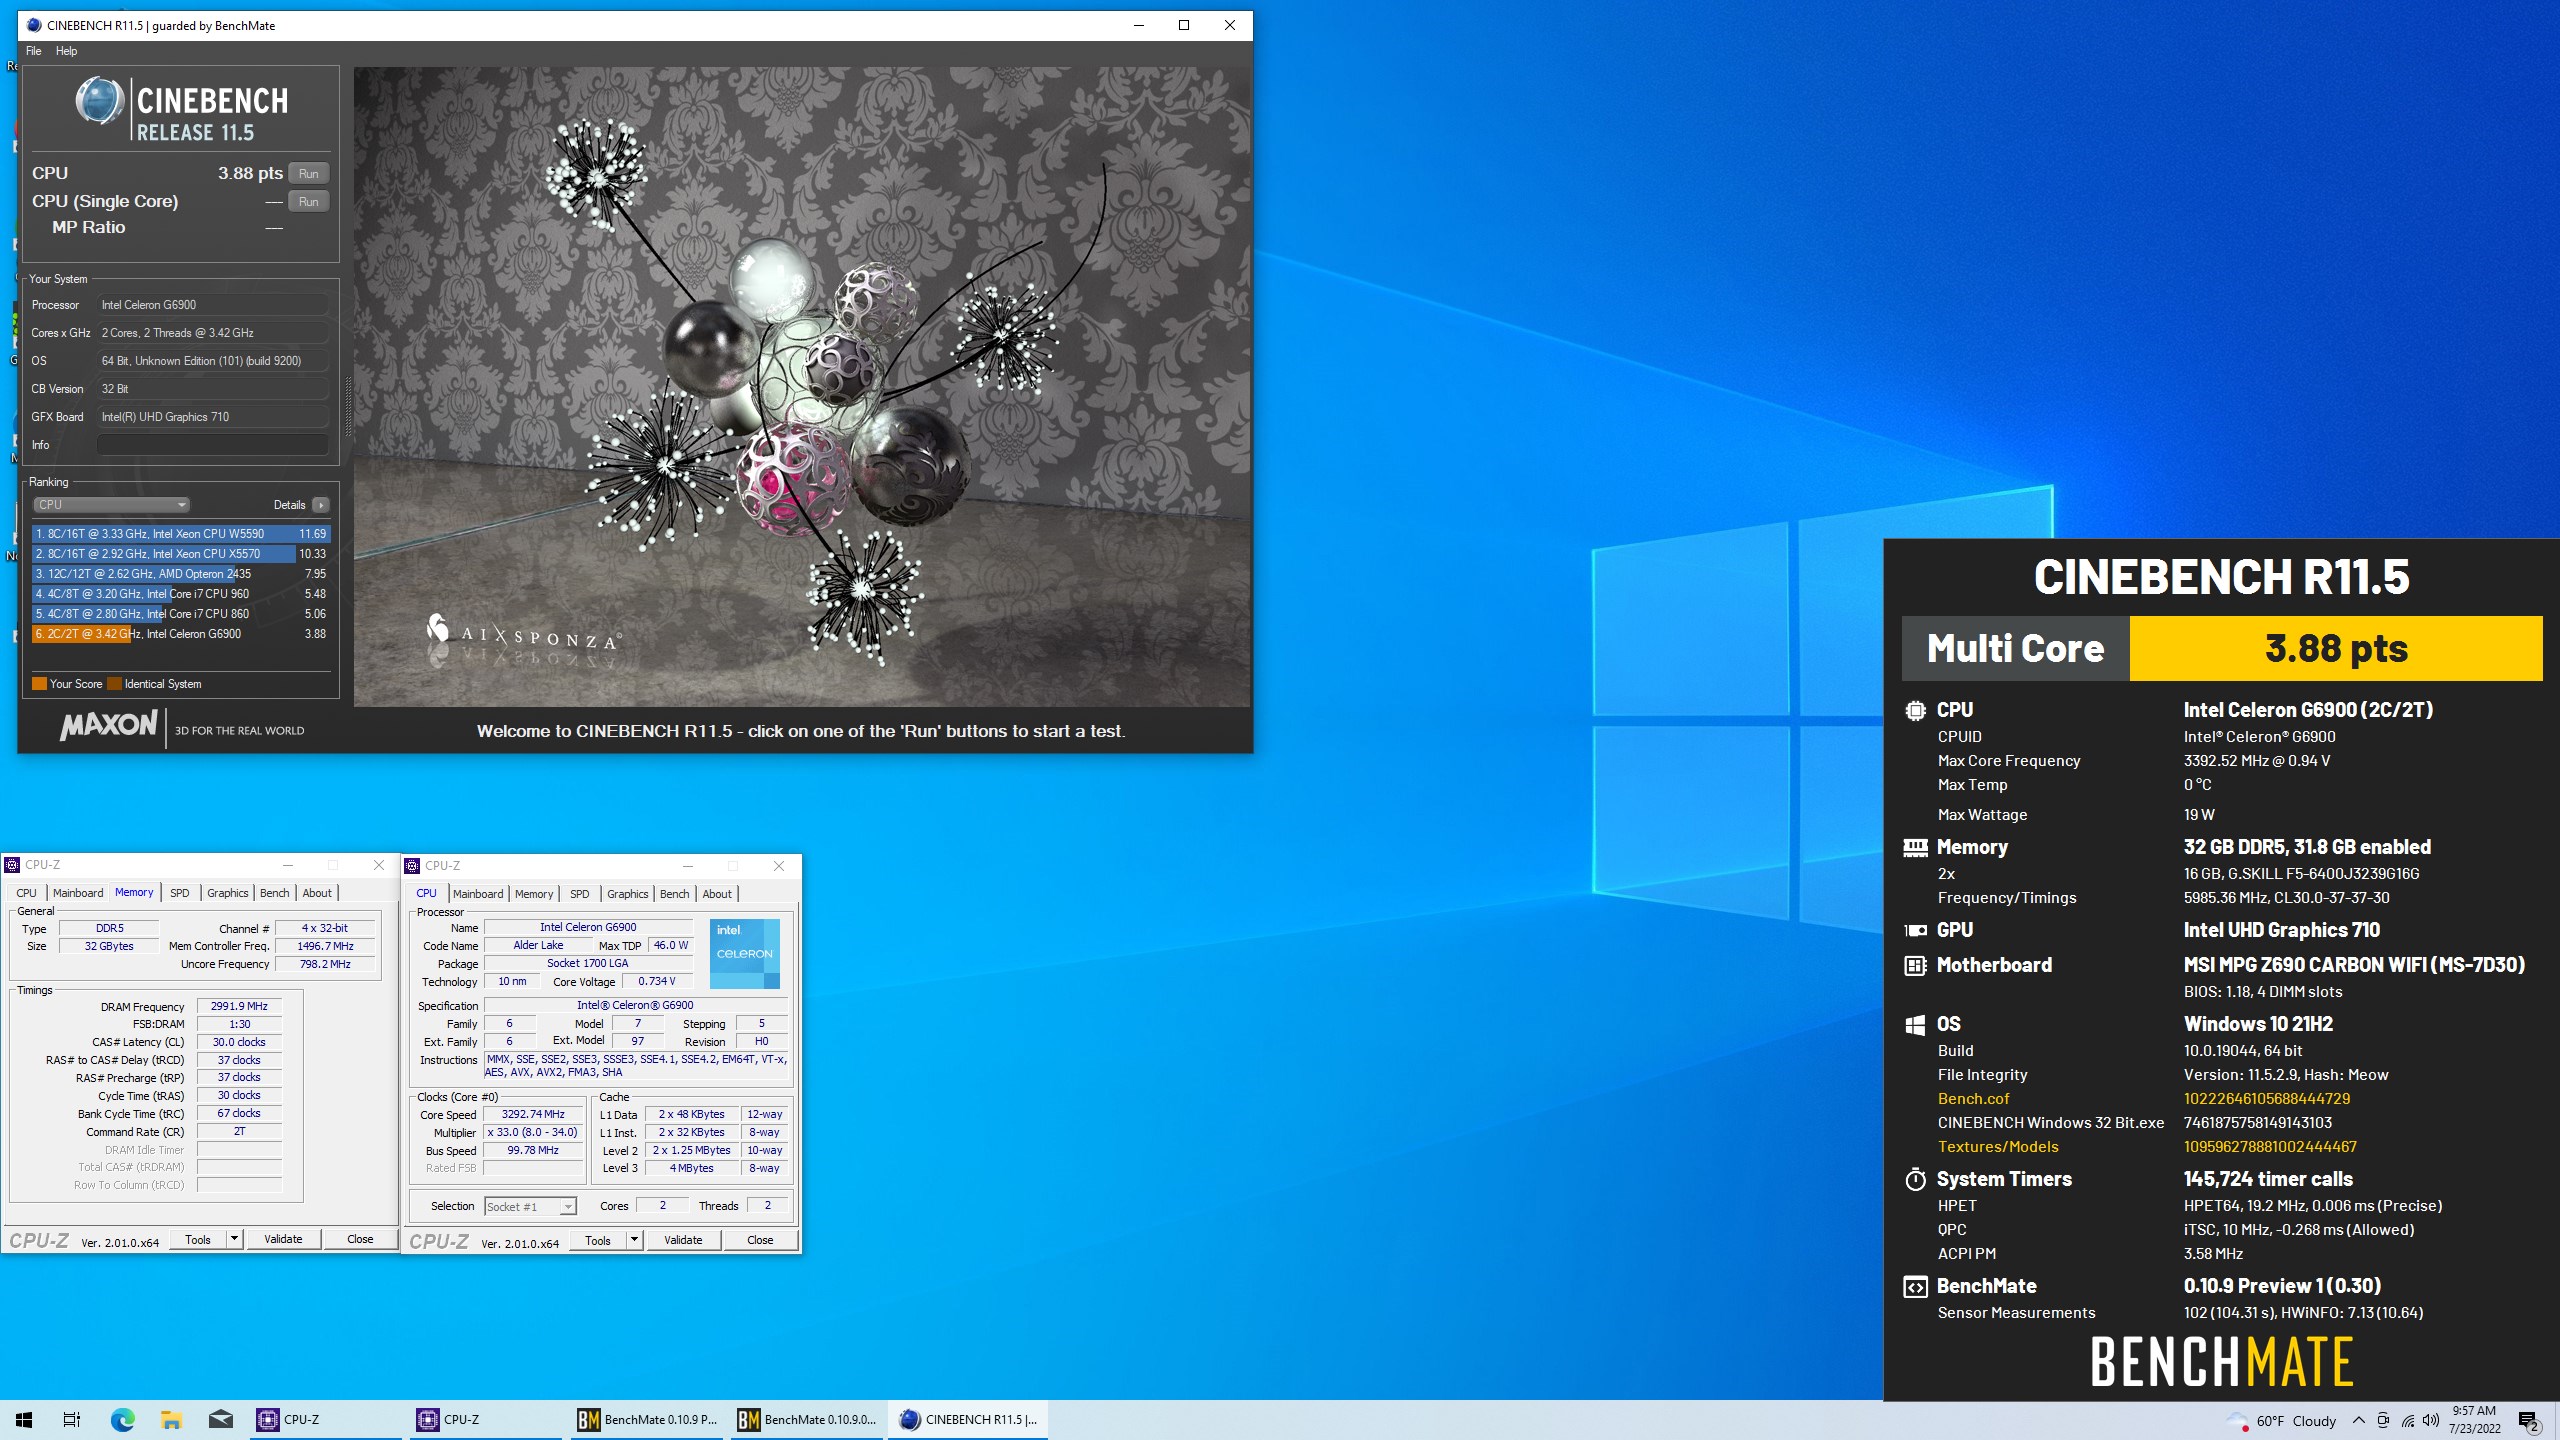Click Tools button in right CPU-Z window
The height and width of the screenshot is (1440, 2560).
coord(598,1240)
